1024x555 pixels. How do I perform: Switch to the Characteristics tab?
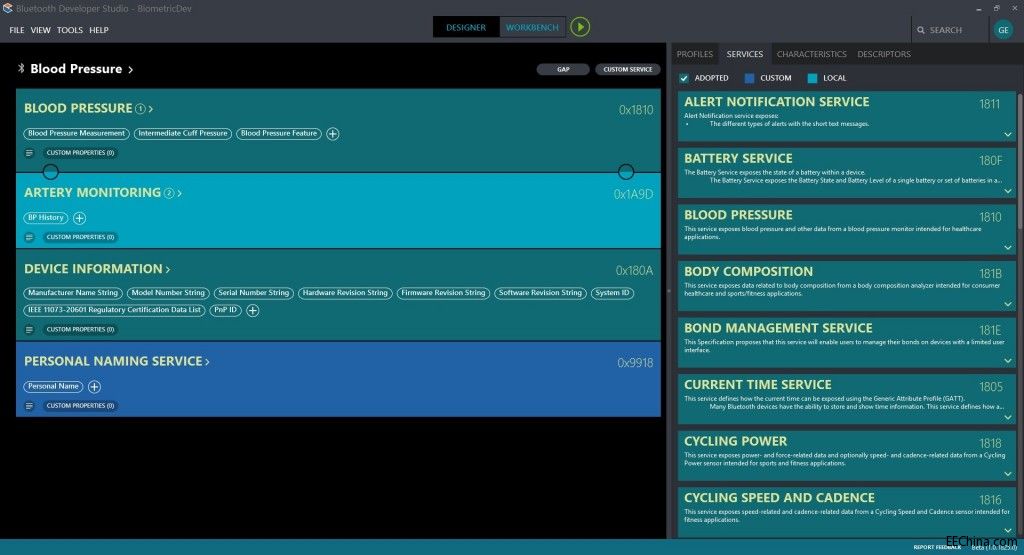coord(811,54)
